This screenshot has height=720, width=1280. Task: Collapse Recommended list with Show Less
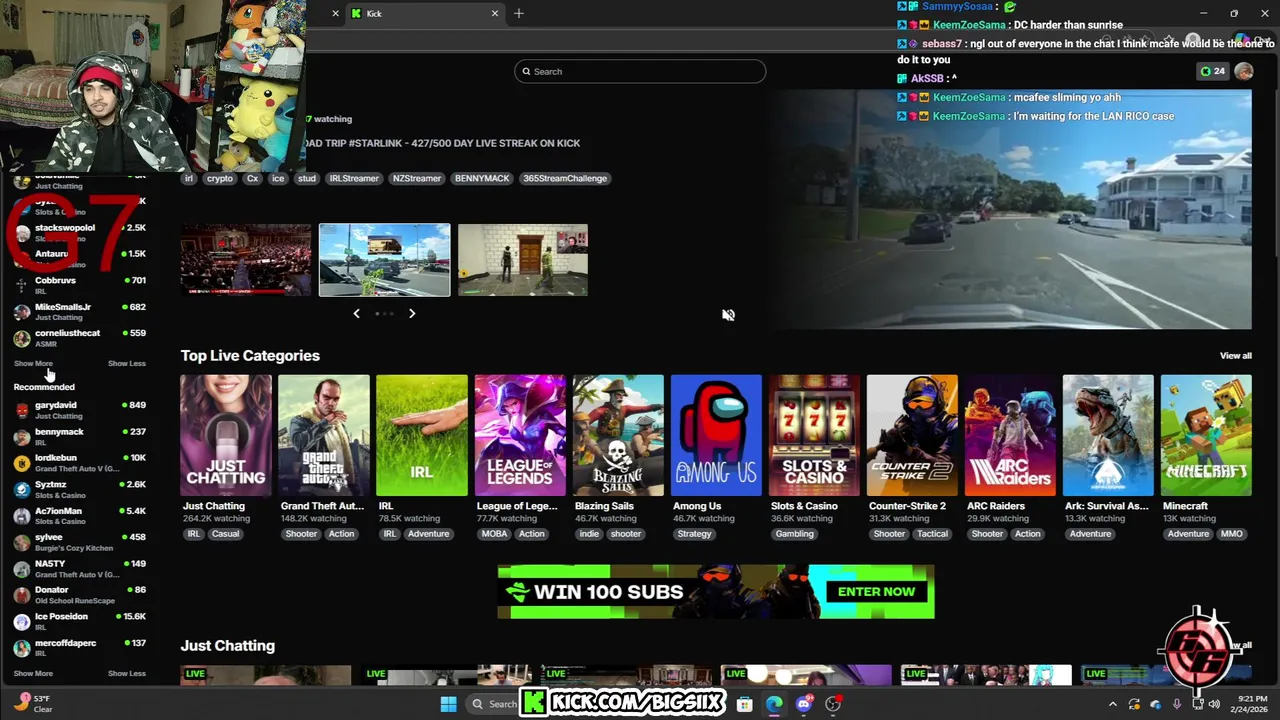click(x=127, y=674)
